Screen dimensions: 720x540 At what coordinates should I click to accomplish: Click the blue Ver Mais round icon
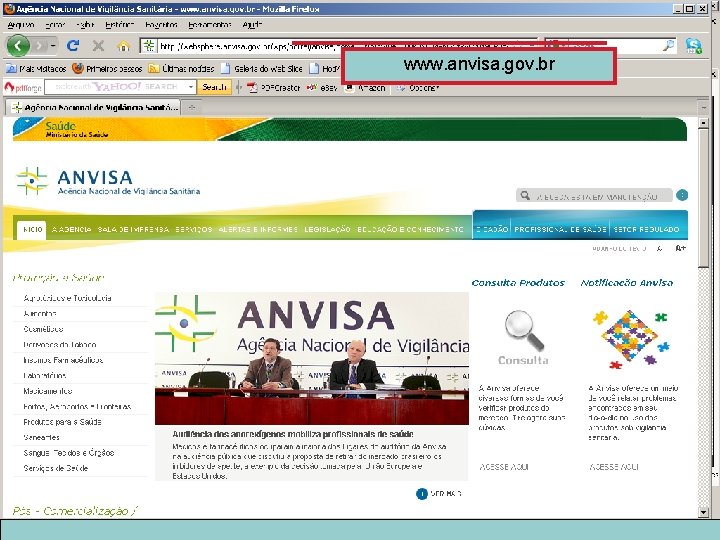tap(422, 494)
